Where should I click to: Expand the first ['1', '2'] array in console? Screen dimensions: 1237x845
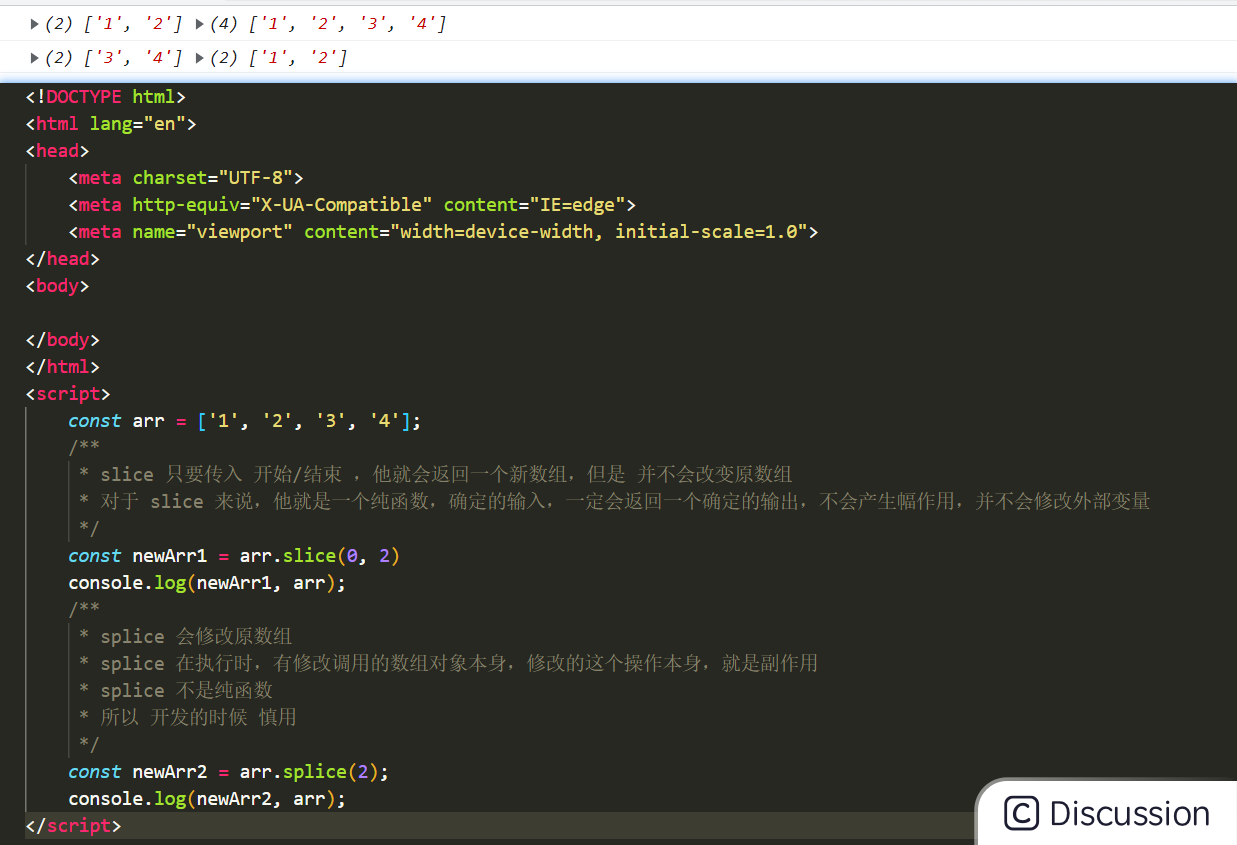coord(34,23)
